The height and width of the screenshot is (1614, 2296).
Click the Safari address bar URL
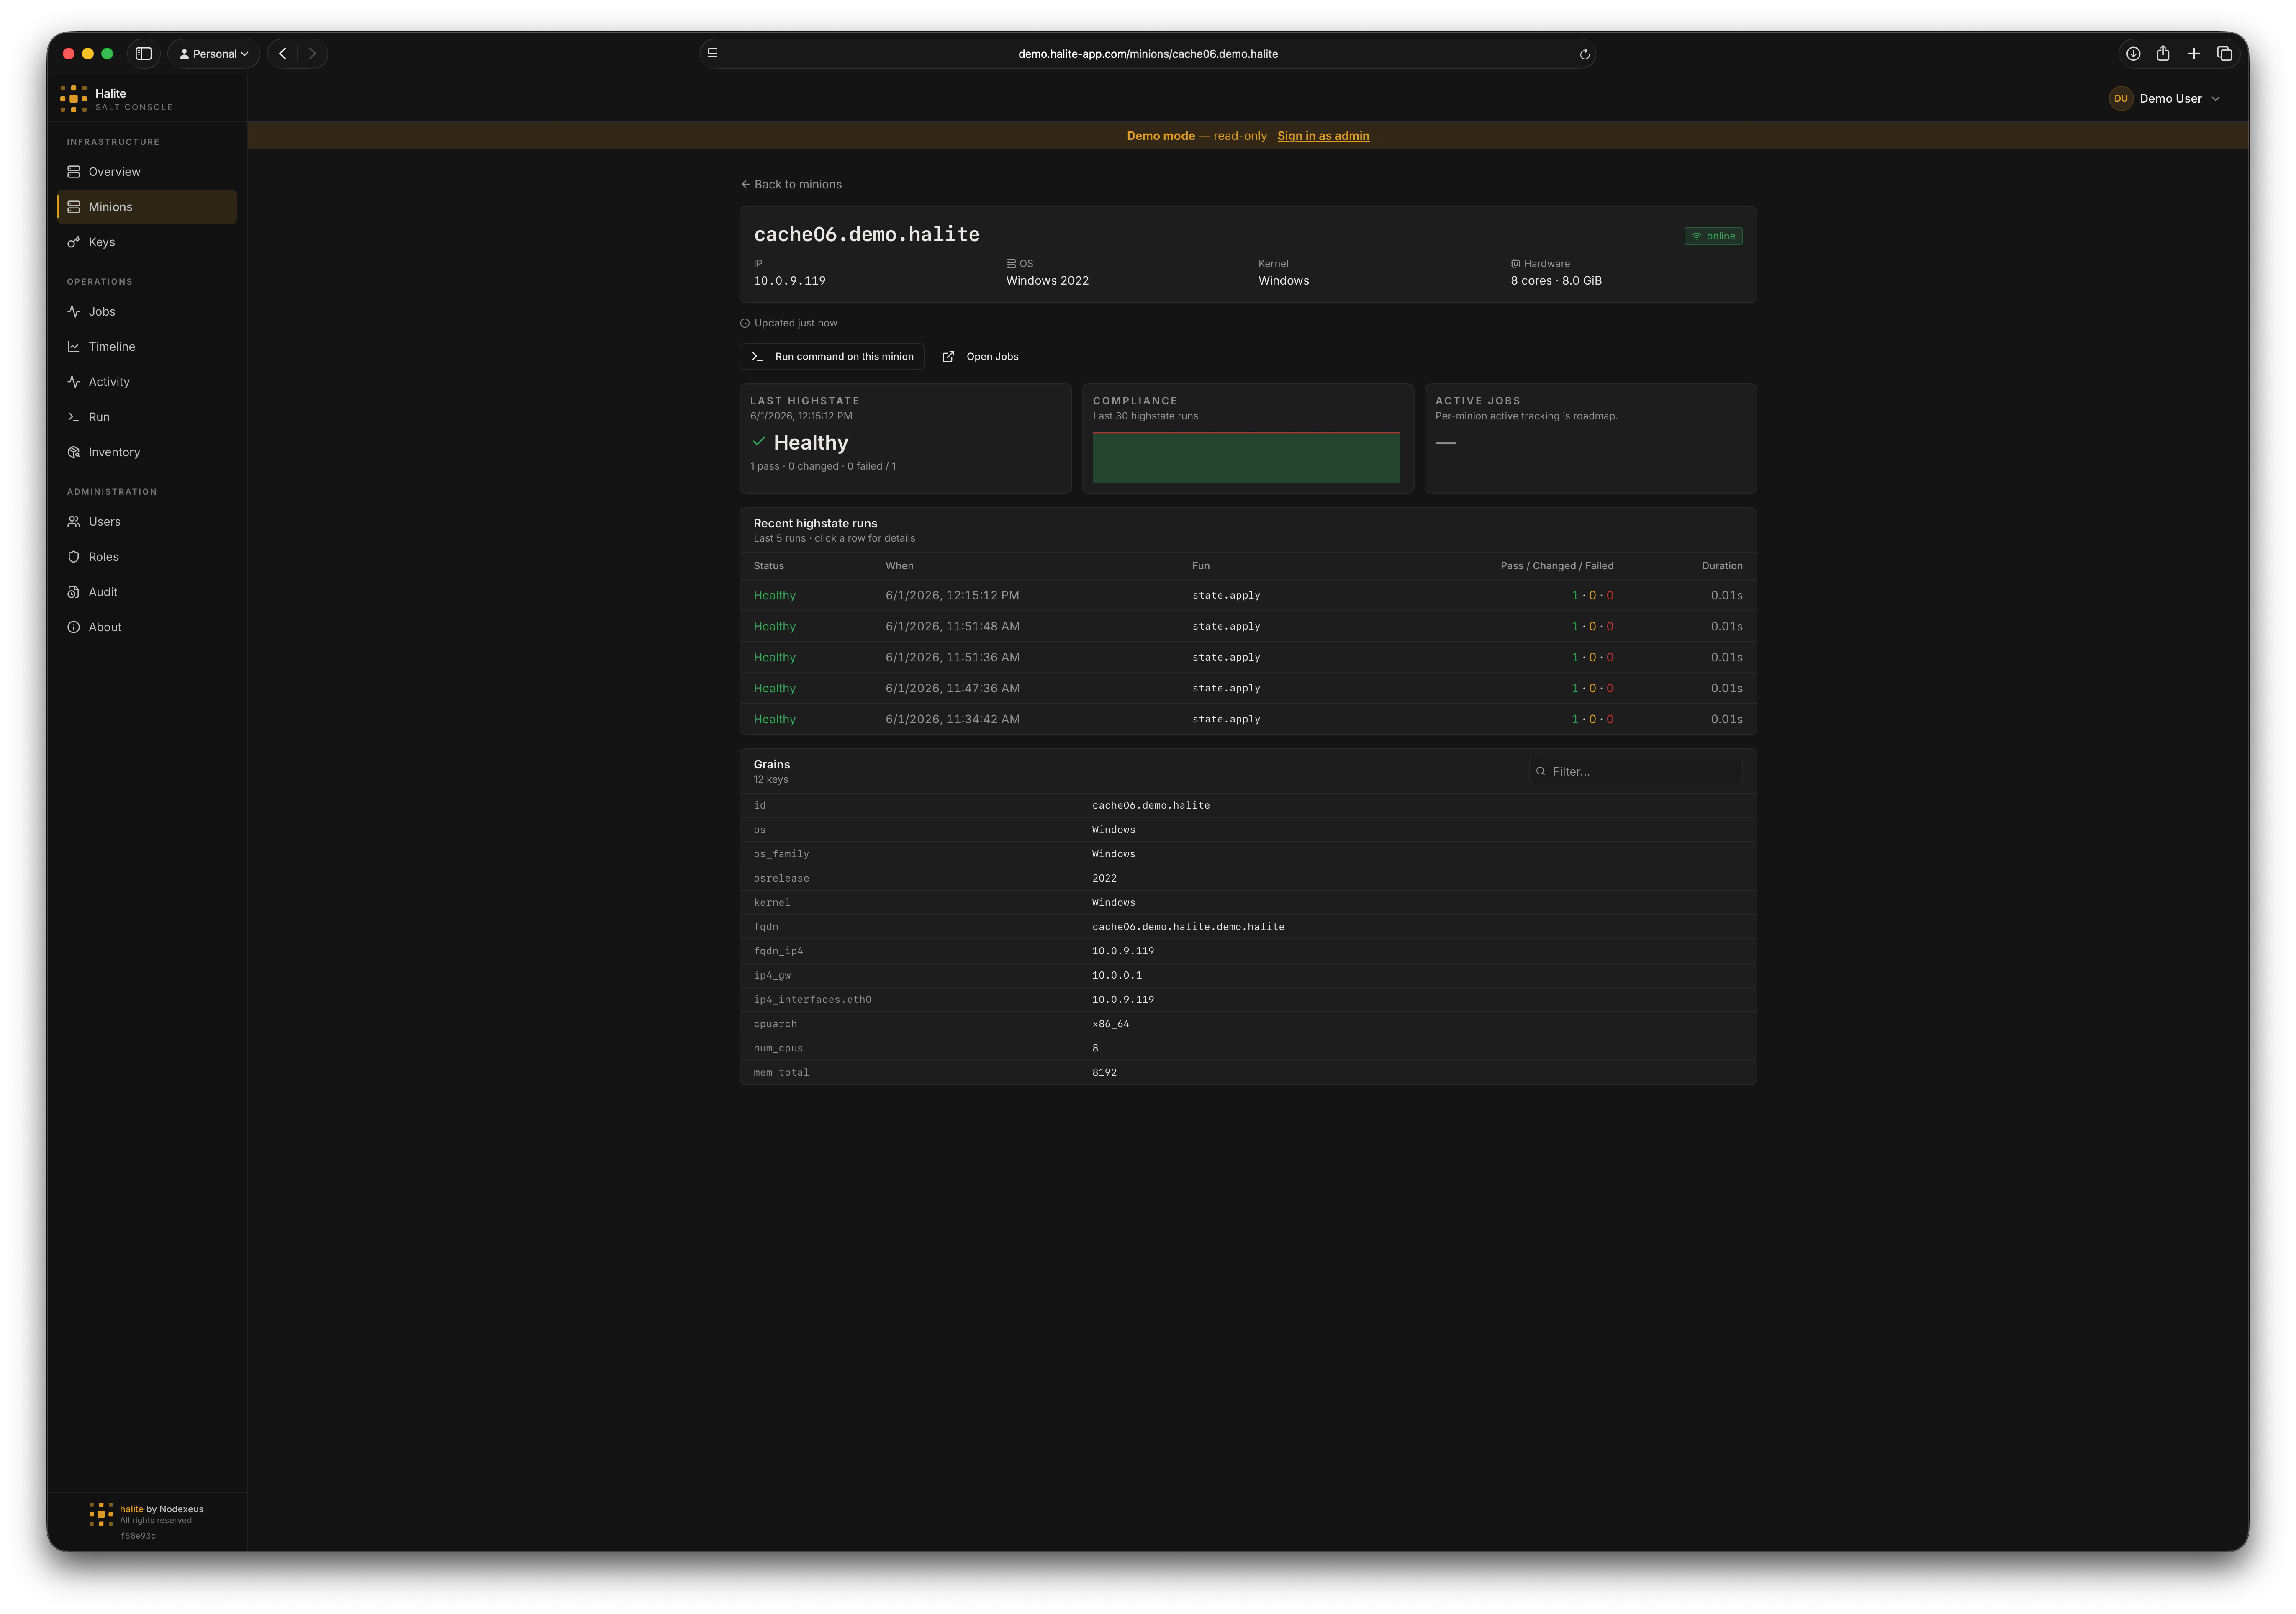click(x=1148, y=54)
